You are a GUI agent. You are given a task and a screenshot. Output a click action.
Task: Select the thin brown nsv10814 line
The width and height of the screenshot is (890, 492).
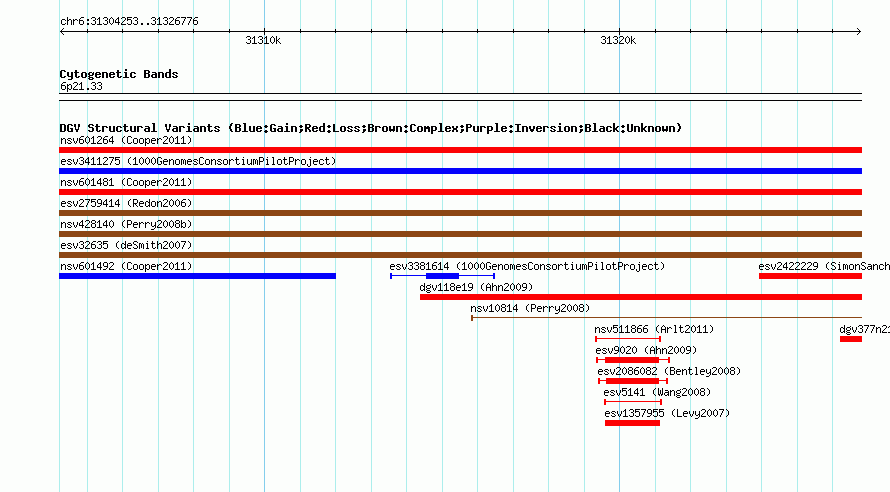point(666,318)
